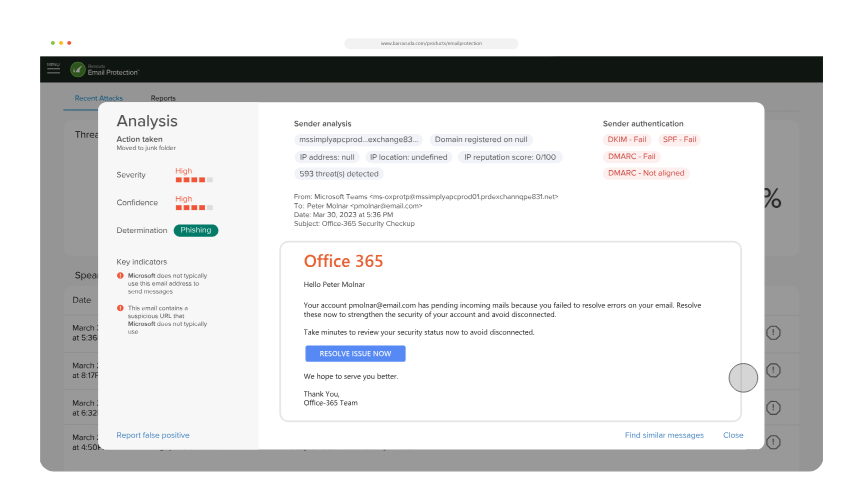Image resolution: width=860 pixels, height=501 pixels.
Task: Click the Analysis dialog title
Action: (147, 121)
